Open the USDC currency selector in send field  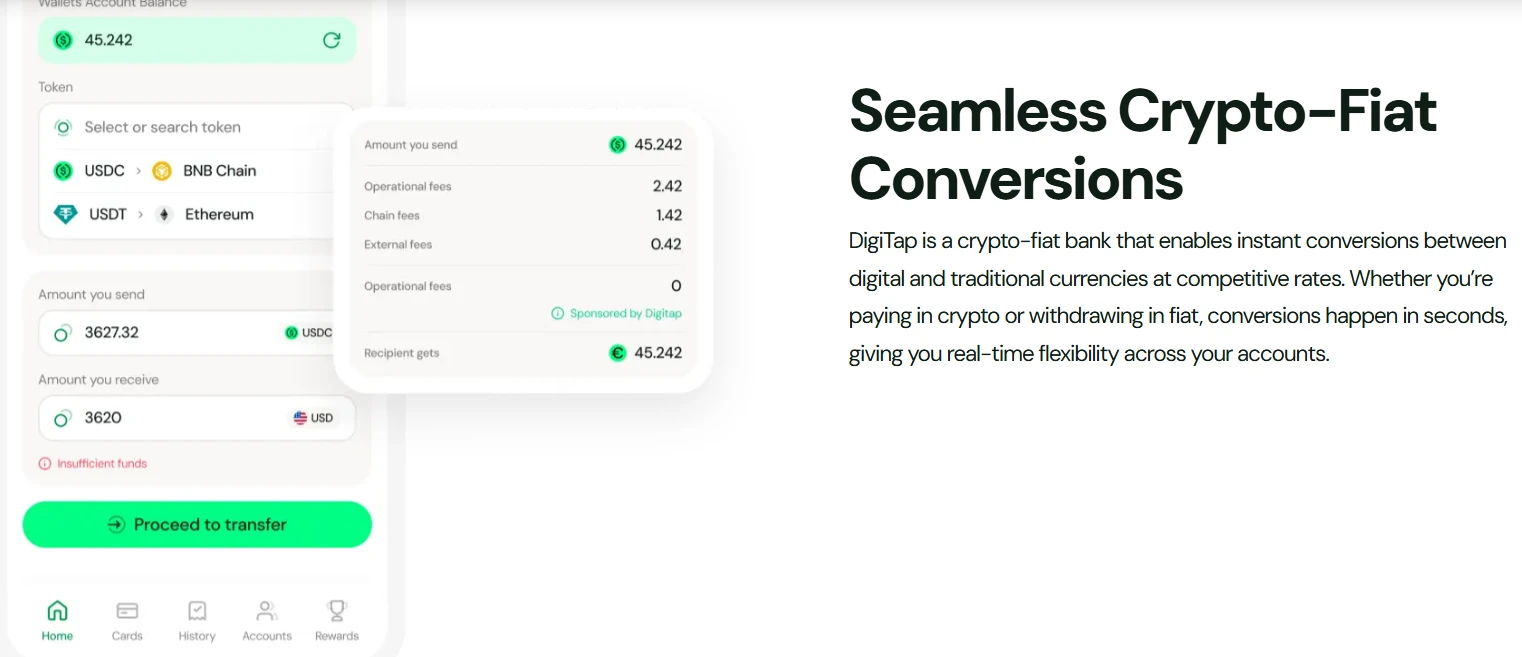[x=308, y=333]
